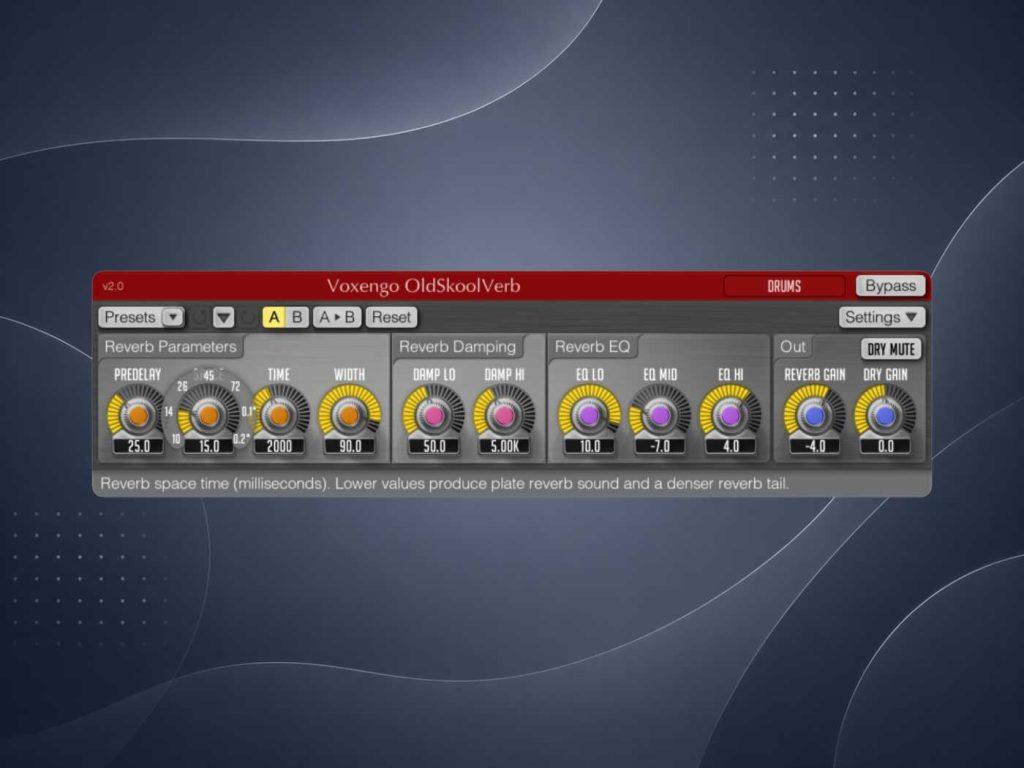Screen dimensions: 1024x768
Task: Click the DRUMS instance name field
Action: pyautogui.click(x=784, y=286)
